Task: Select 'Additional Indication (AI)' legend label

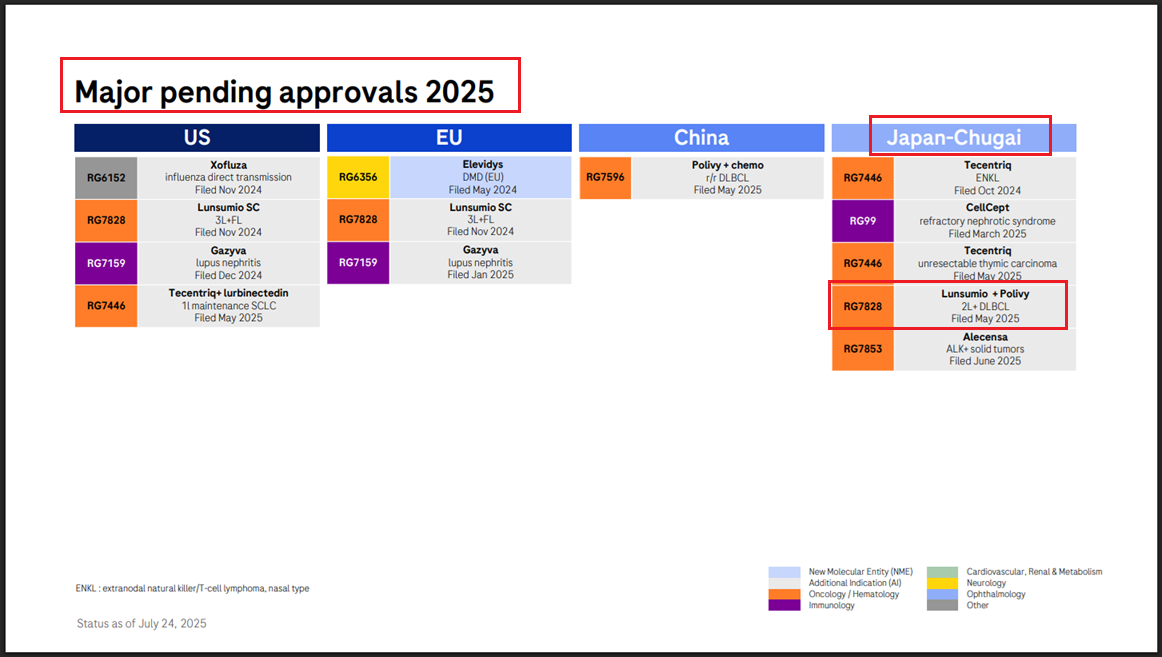Action: click(x=855, y=583)
